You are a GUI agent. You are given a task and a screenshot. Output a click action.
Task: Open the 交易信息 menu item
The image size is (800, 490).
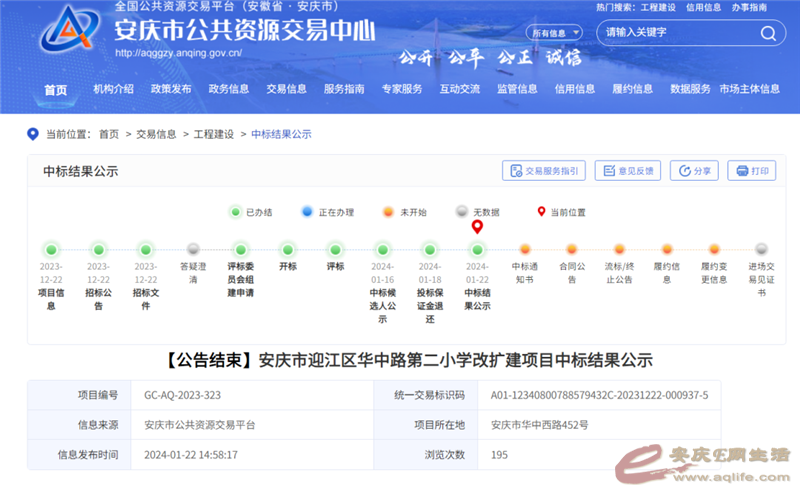pyautogui.click(x=286, y=89)
